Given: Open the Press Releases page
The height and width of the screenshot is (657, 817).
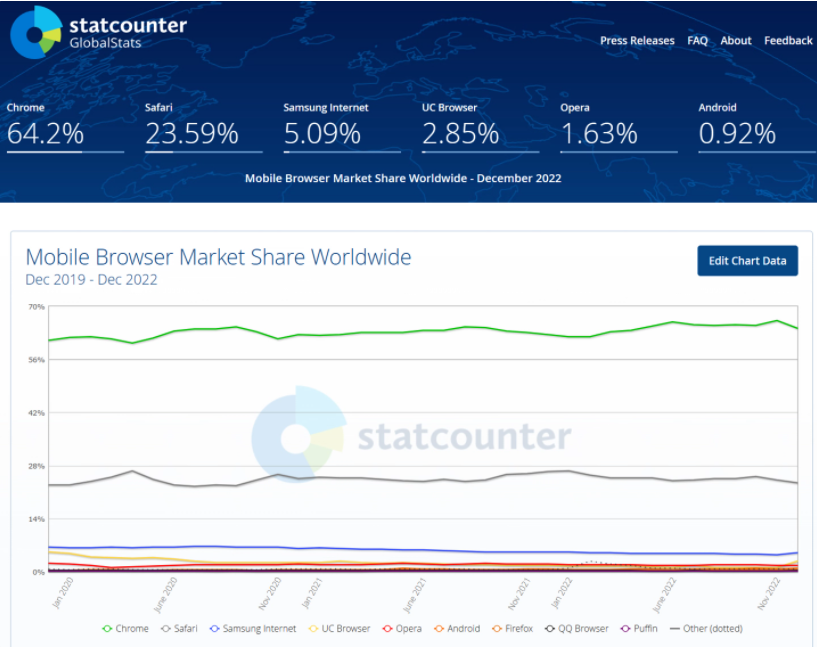Looking at the screenshot, I should pos(637,41).
